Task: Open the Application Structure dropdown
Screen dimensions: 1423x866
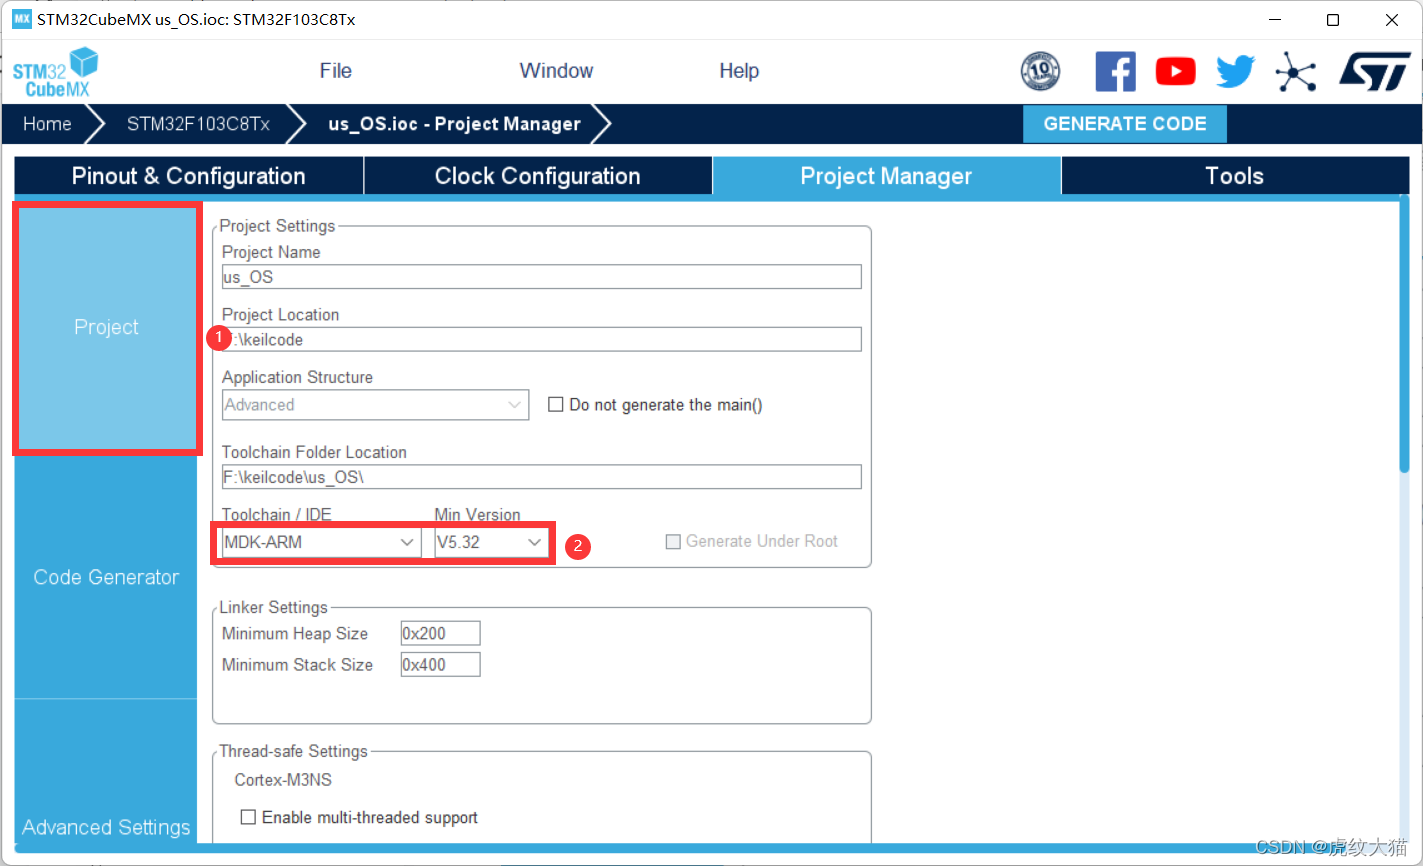Action: coord(375,405)
